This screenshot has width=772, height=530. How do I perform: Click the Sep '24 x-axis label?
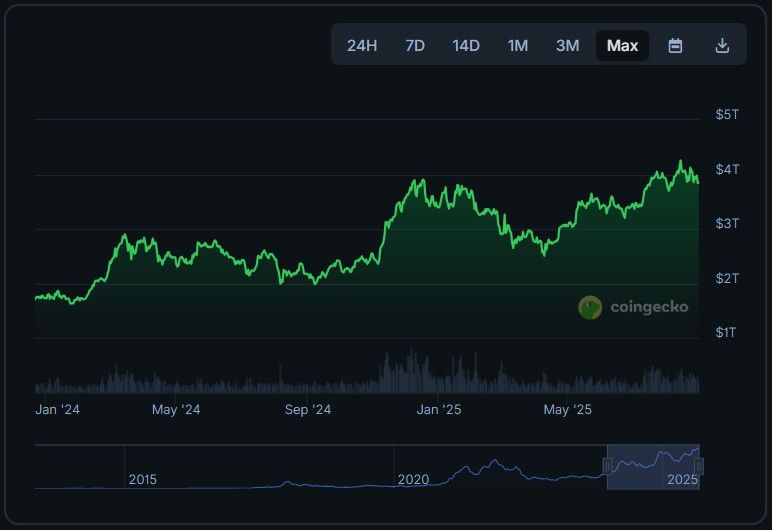pyautogui.click(x=308, y=409)
